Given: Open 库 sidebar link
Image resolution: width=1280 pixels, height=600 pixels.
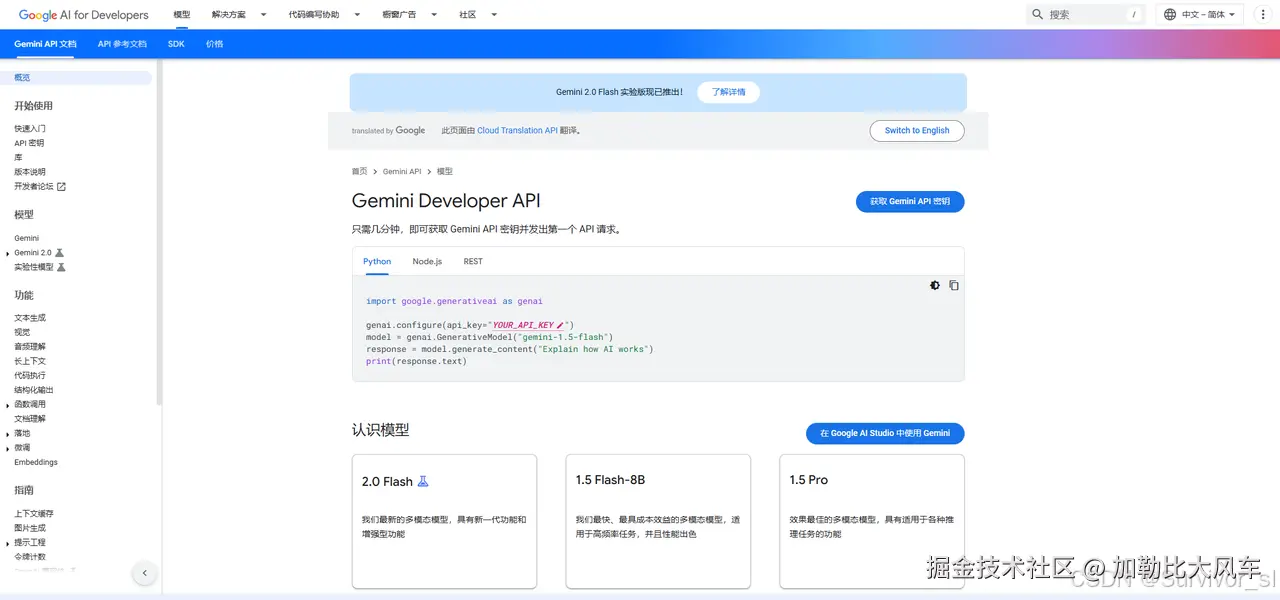Looking at the screenshot, I should pyautogui.click(x=18, y=157).
